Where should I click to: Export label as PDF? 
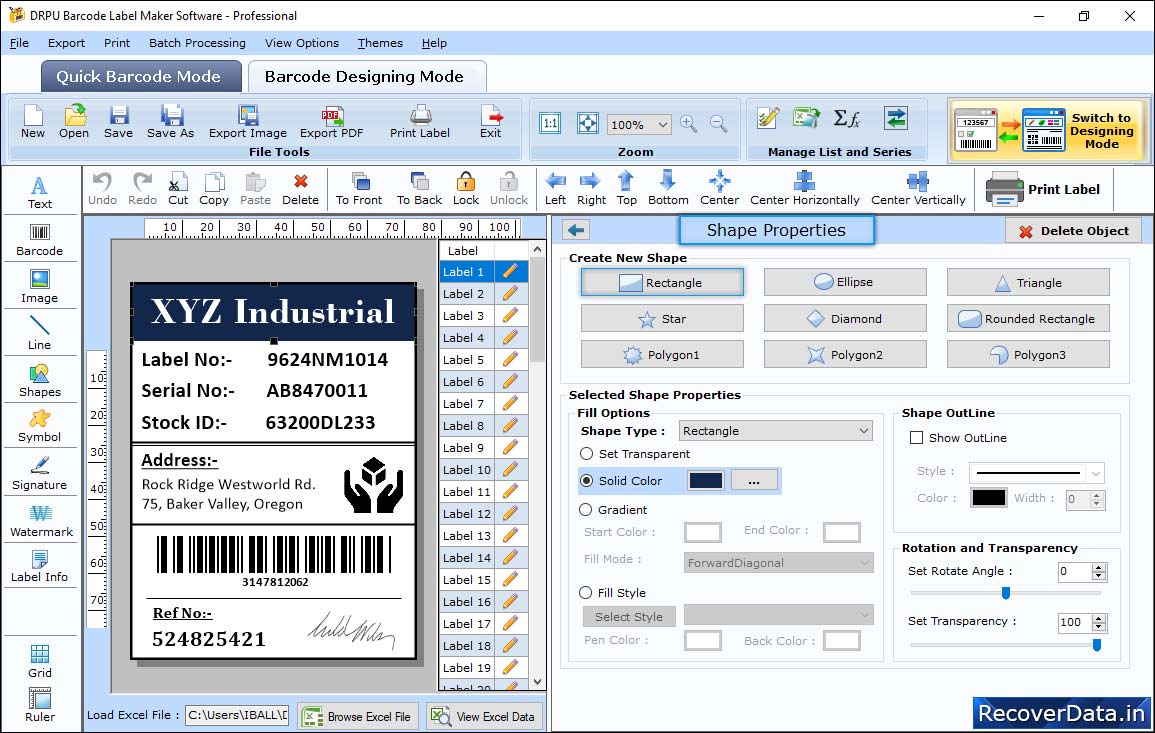click(331, 122)
